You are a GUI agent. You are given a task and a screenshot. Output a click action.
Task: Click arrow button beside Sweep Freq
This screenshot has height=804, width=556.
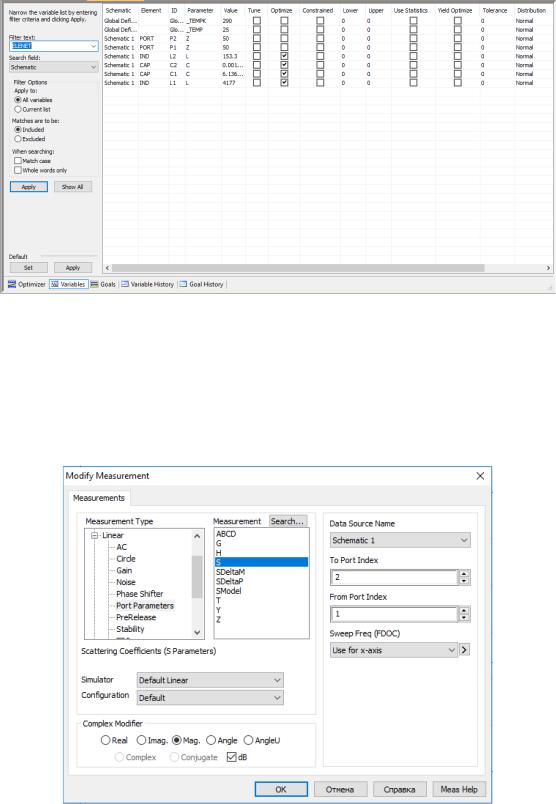click(464, 650)
